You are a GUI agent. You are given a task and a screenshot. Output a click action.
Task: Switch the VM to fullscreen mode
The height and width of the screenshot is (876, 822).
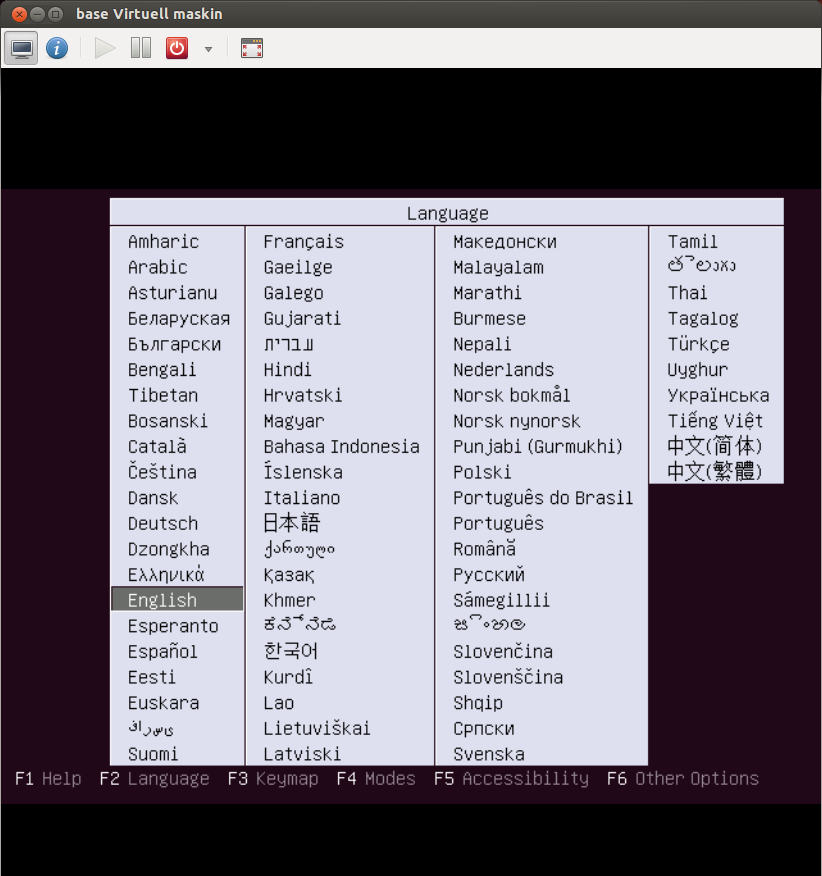[252, 48]
